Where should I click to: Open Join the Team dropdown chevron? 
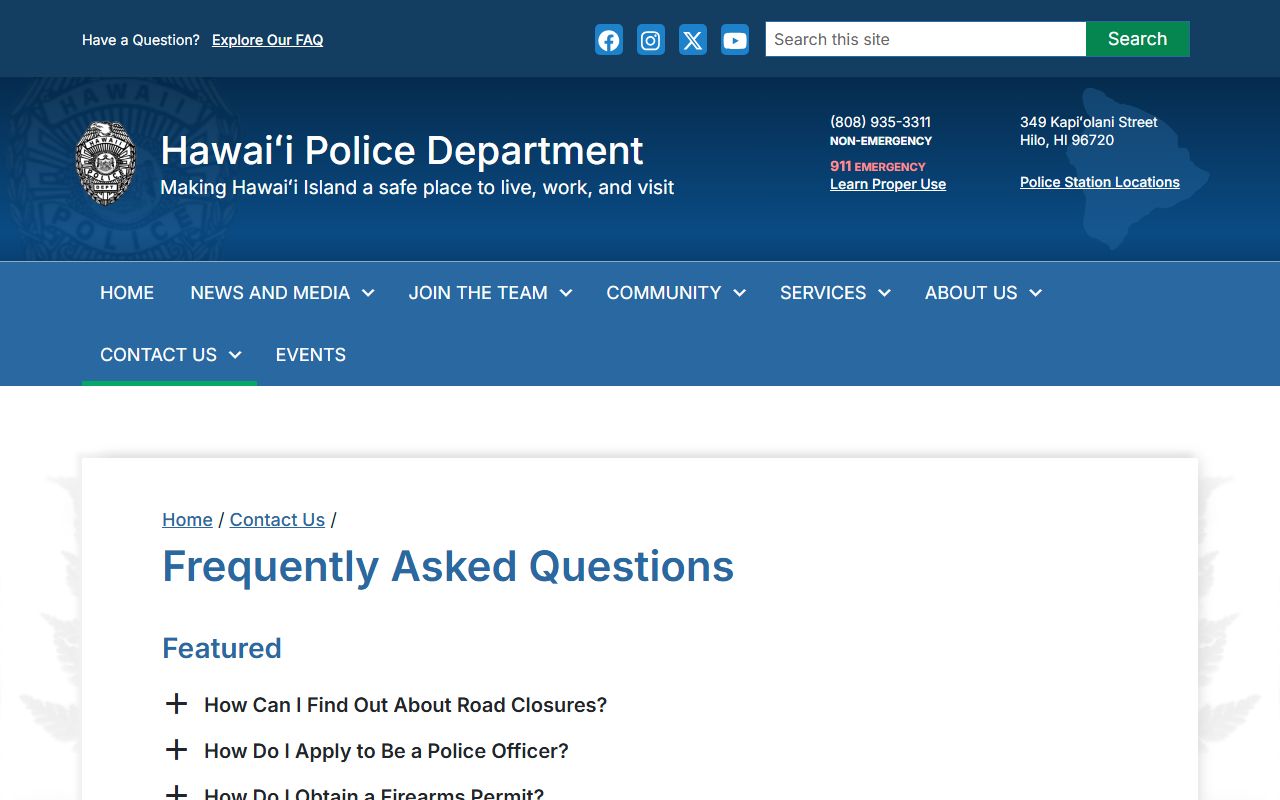click(x=566, y=293)
